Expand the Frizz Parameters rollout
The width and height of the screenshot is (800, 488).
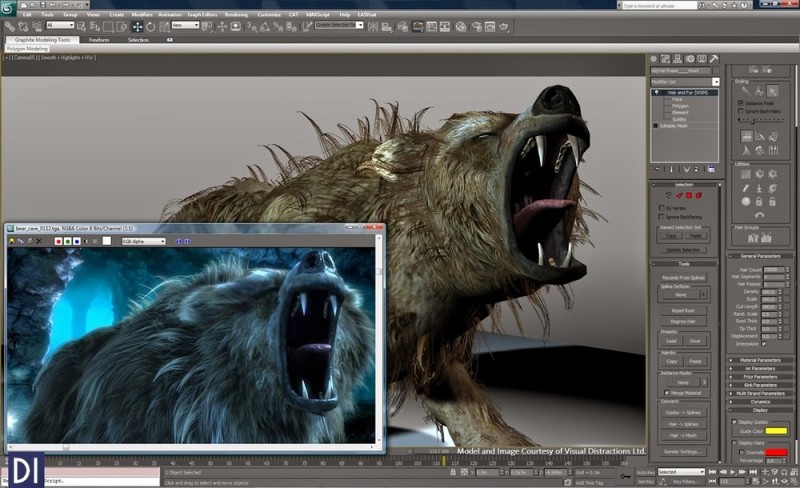tap(760, 377)
